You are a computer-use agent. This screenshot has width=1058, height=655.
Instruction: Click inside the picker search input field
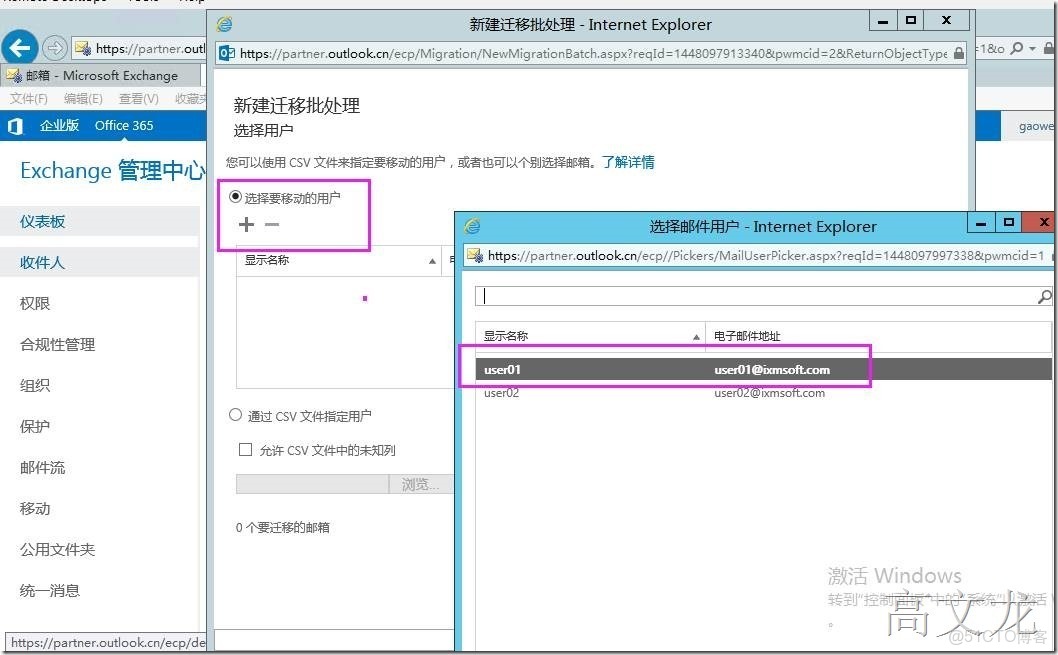pyautogui.click(x=700, y=296)
